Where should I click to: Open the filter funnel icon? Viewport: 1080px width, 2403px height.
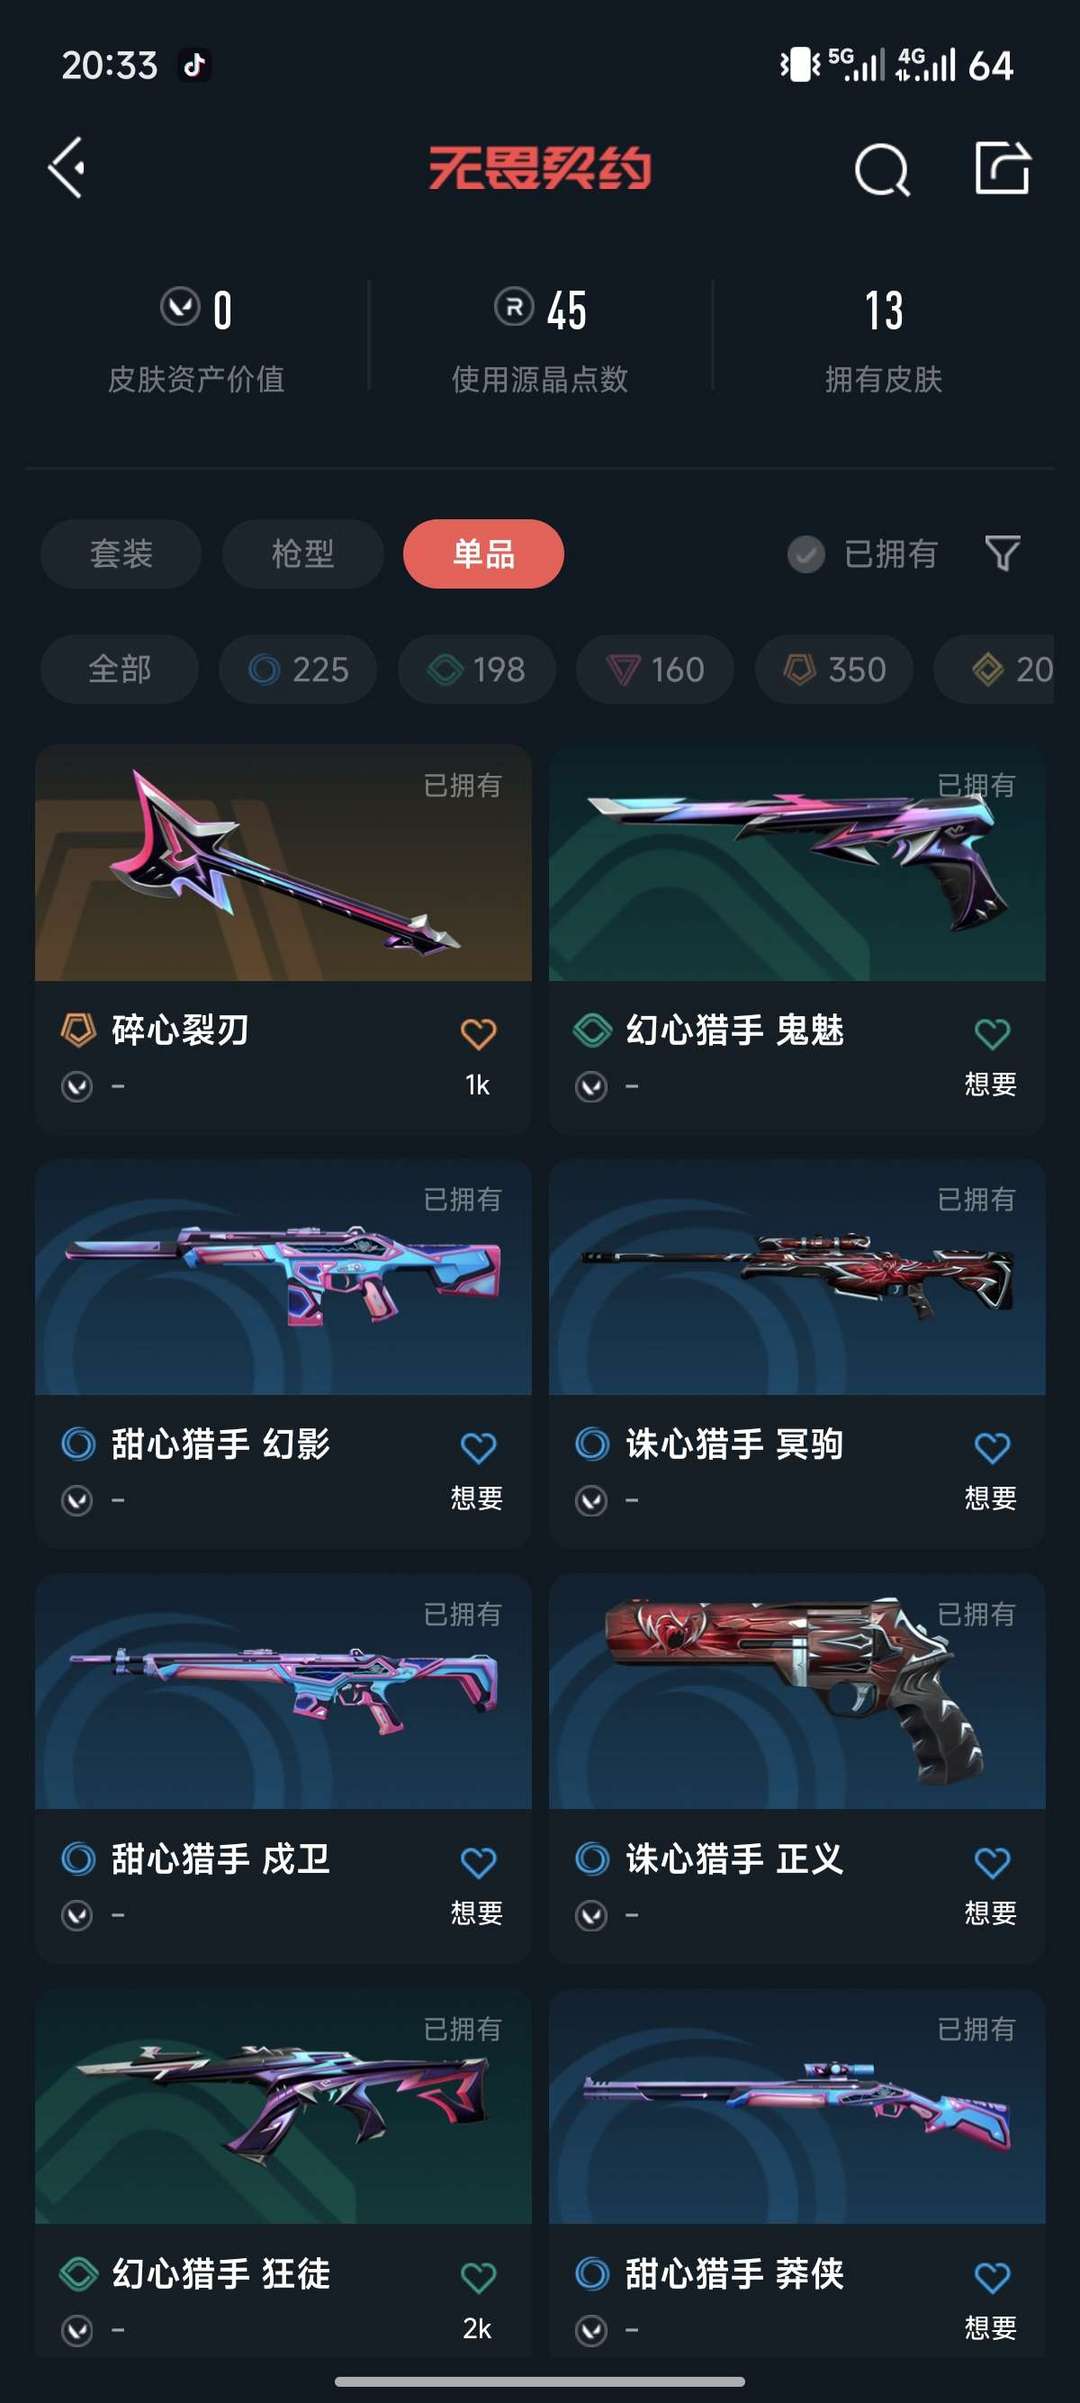[1002, 553]
